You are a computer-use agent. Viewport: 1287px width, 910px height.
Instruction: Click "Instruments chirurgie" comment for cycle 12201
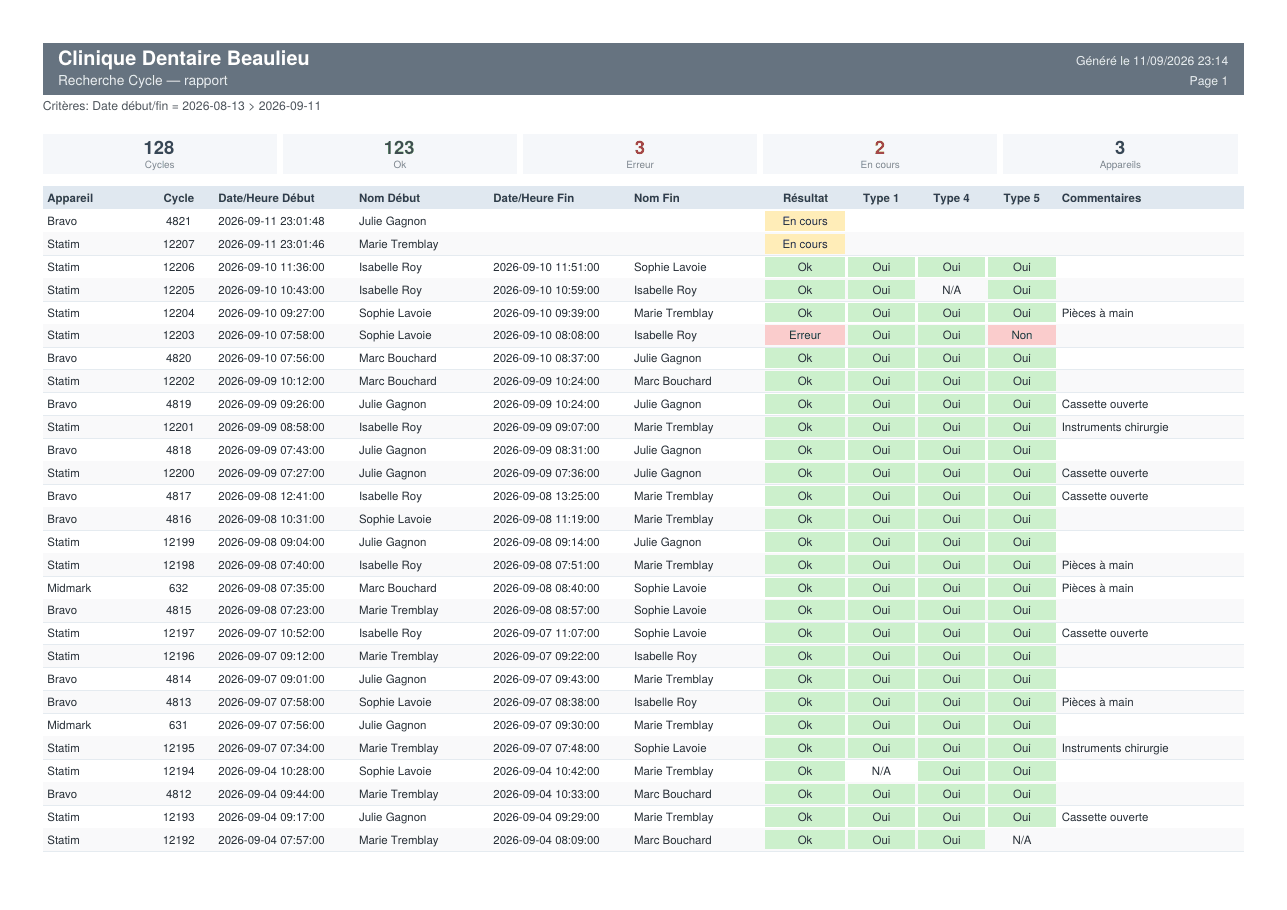[x=1115, y=427]
